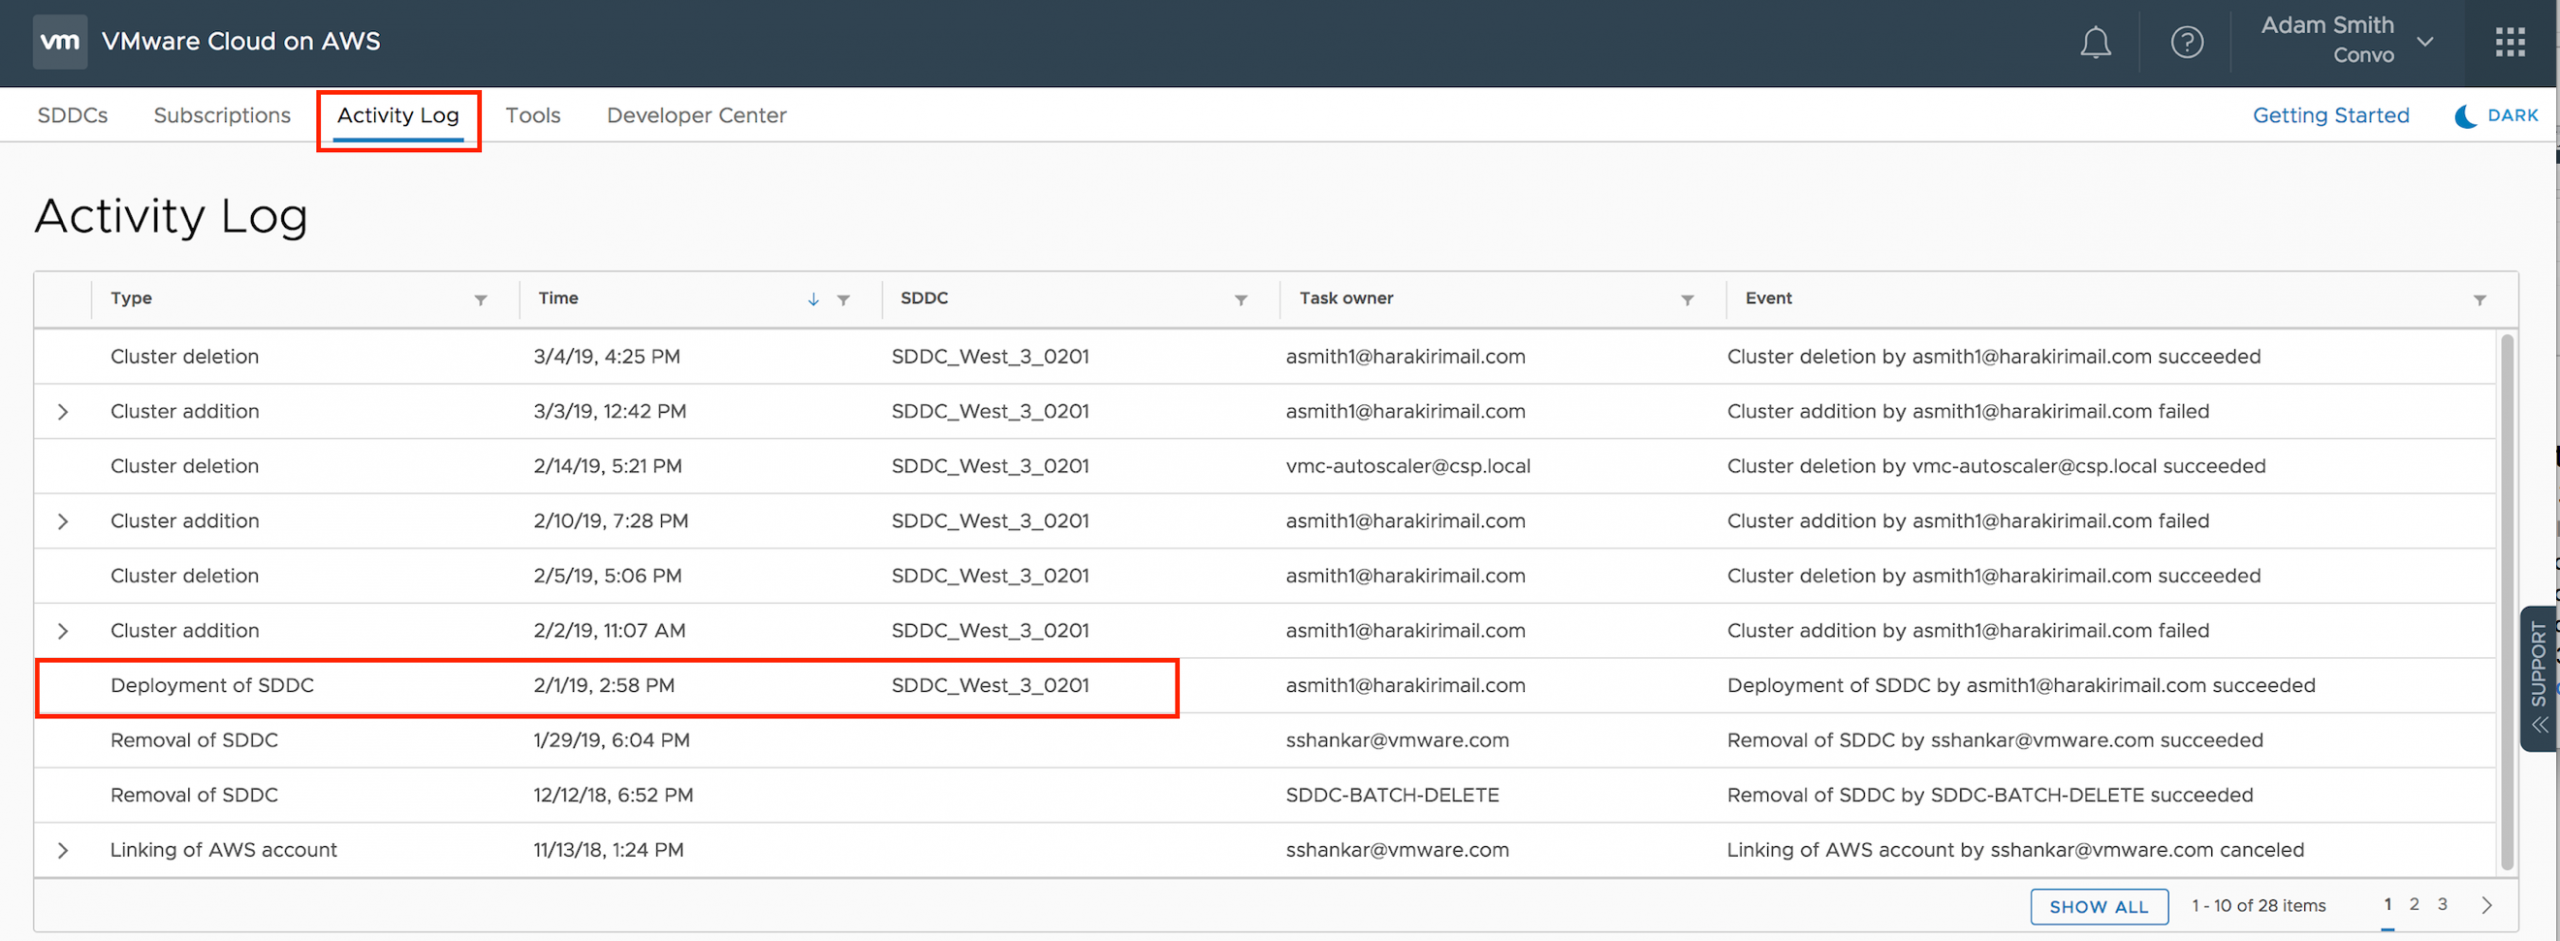Toggle the DARK theme switch
The width and height of the screenshot is (2560, 941).
tap(2497, 116)
